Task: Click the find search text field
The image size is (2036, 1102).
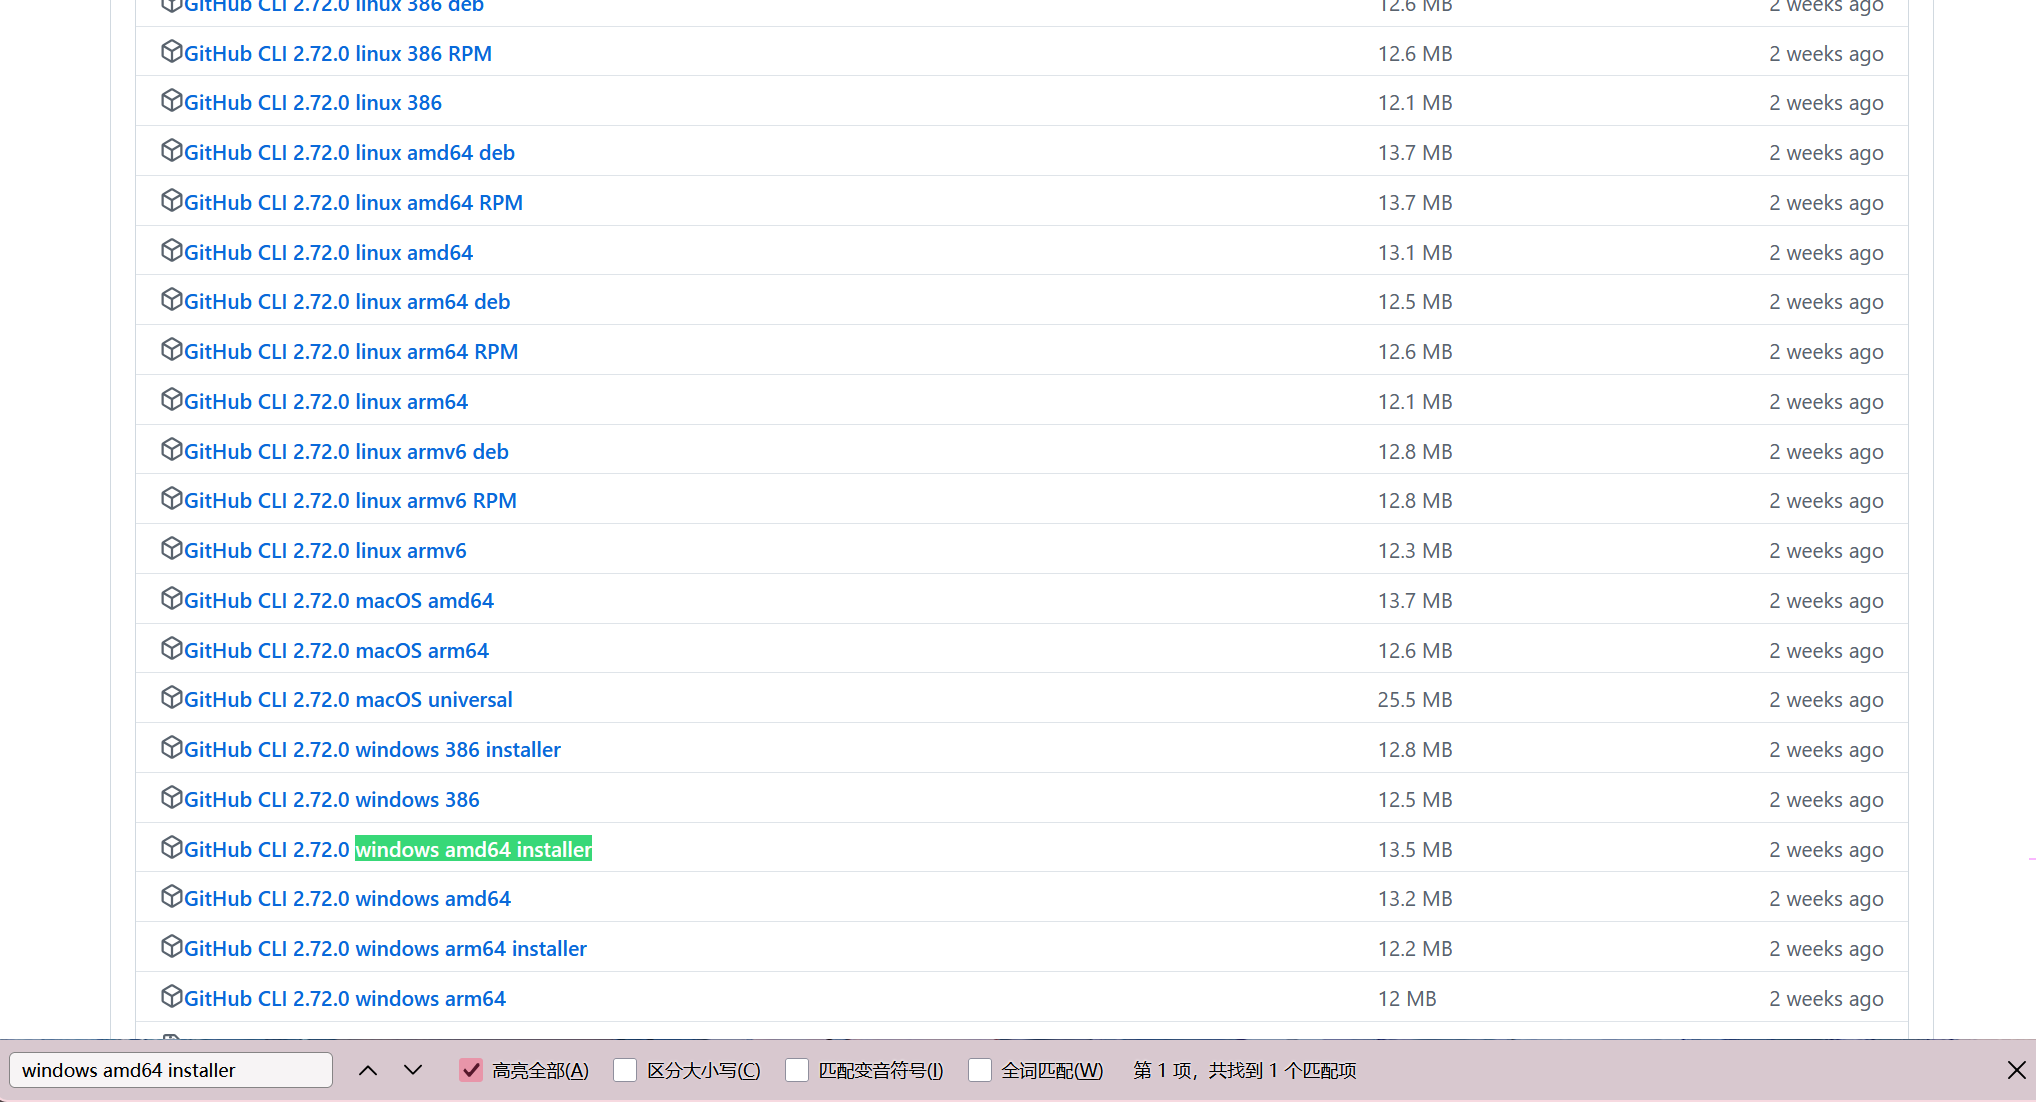Action: [170, 1070]
